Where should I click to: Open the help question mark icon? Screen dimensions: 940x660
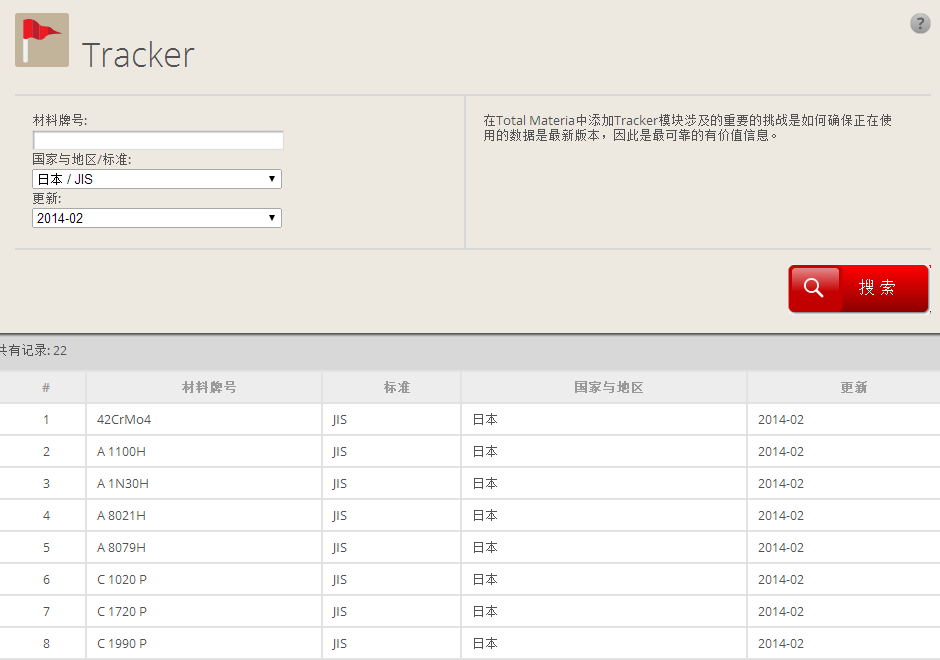[x=920, y=24]
